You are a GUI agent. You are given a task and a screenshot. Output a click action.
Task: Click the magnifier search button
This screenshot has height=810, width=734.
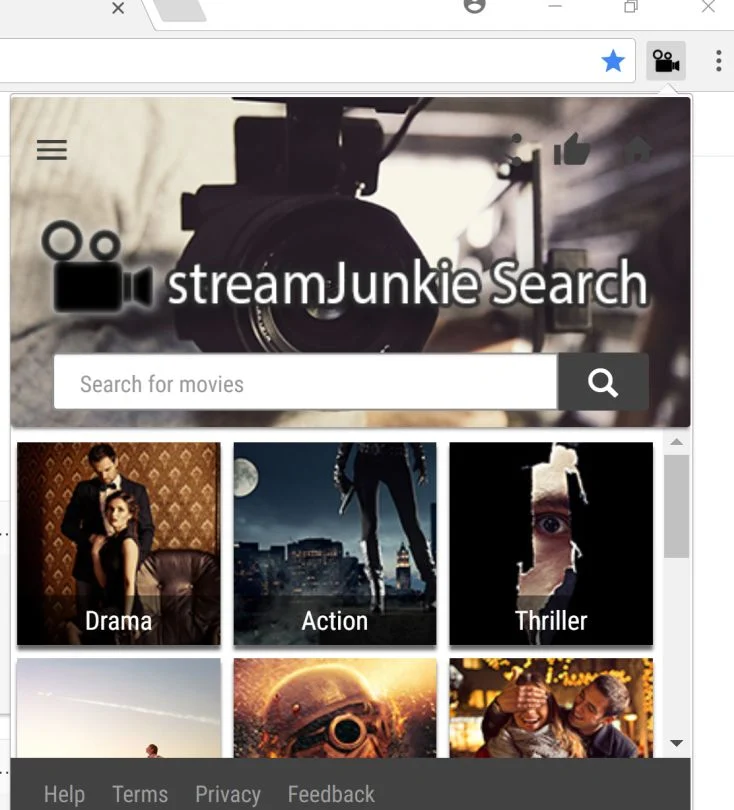(603, 382)
